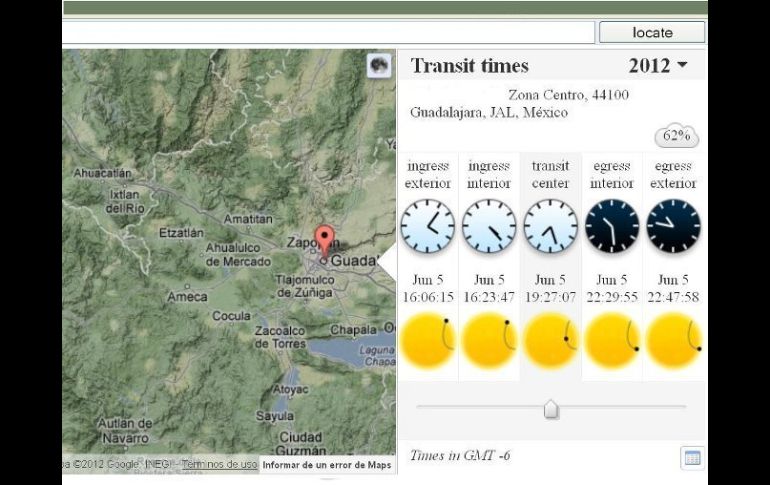Click the egress exterior dark clock
This screenshot has height=485, width=770.
(x=673, y=226)
